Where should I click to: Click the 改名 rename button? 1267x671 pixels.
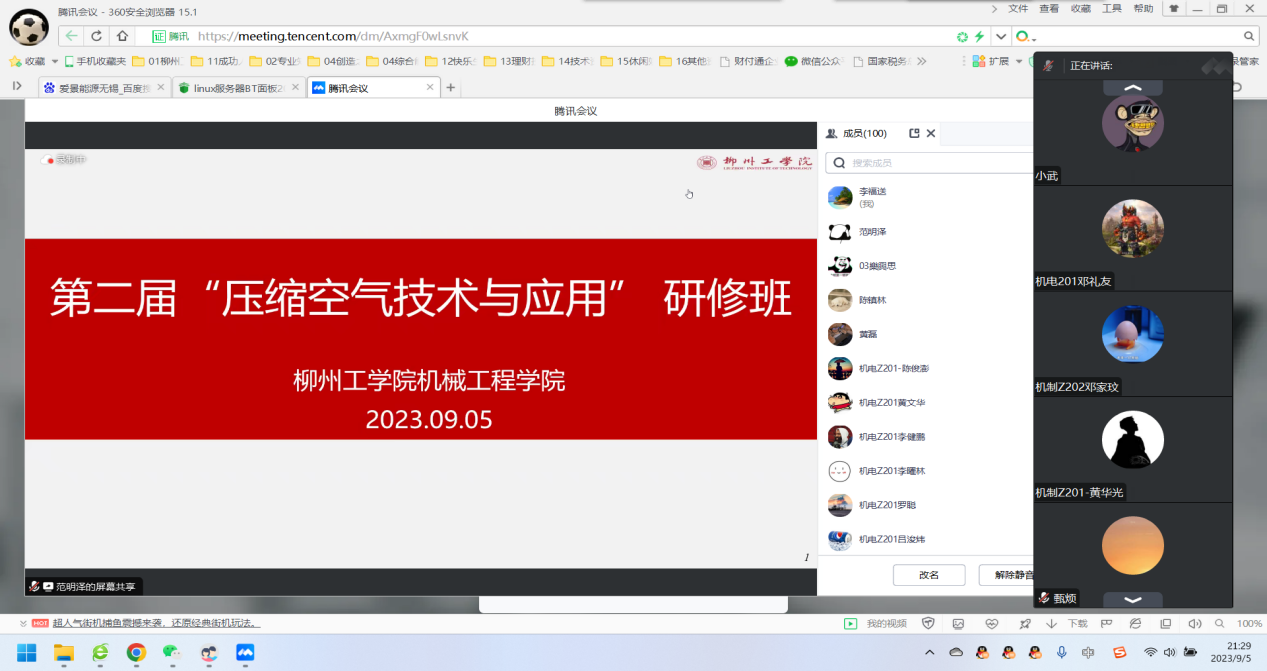point(929,575)
